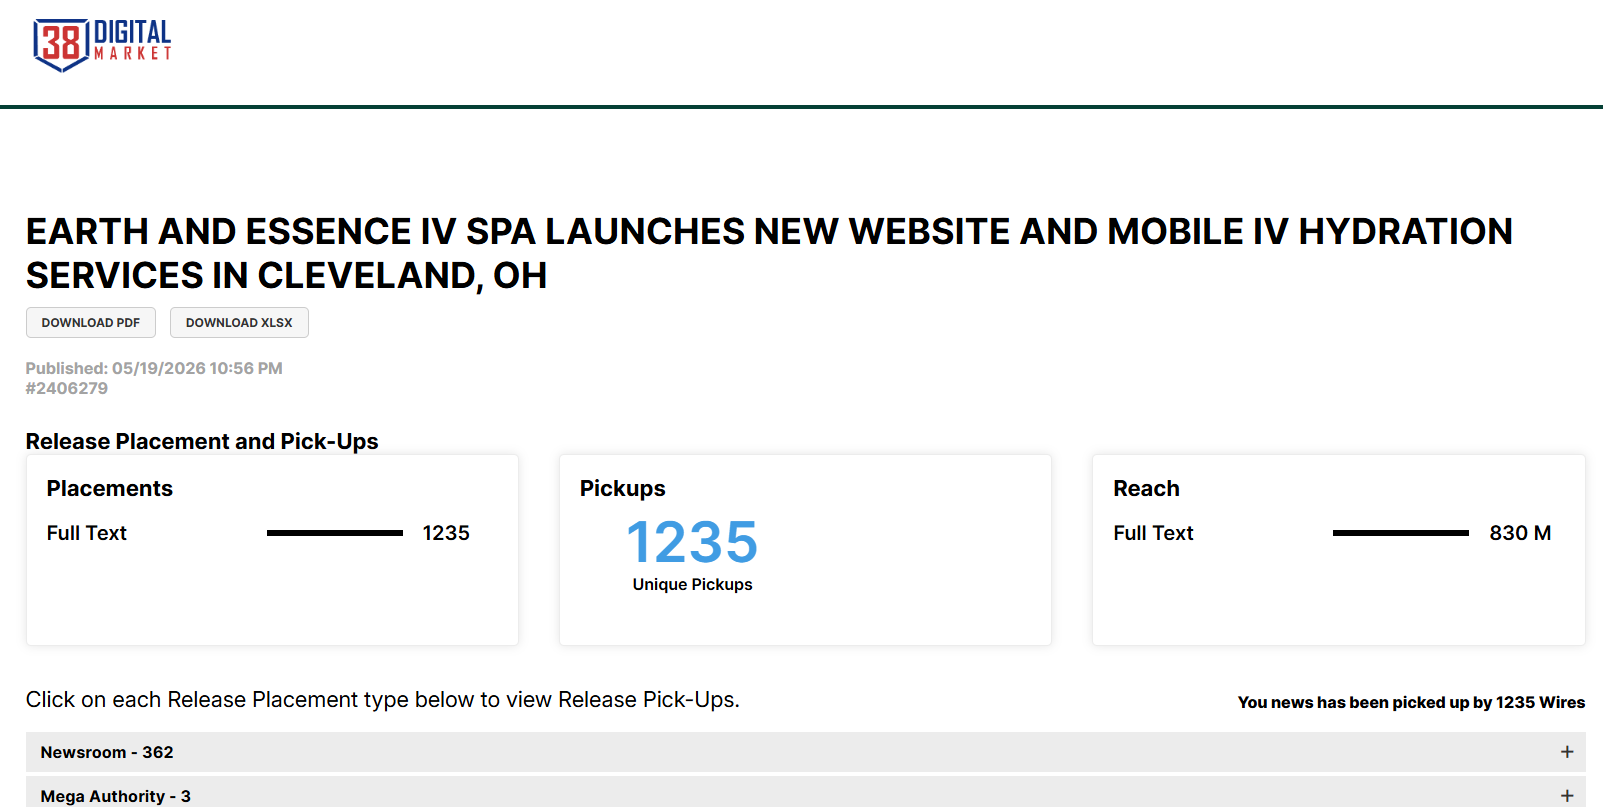Click the picked up by 1235 Wires note
The height and width of the screenshot is (807, 1603).
pyautogui.click(x=1411, y=702)
